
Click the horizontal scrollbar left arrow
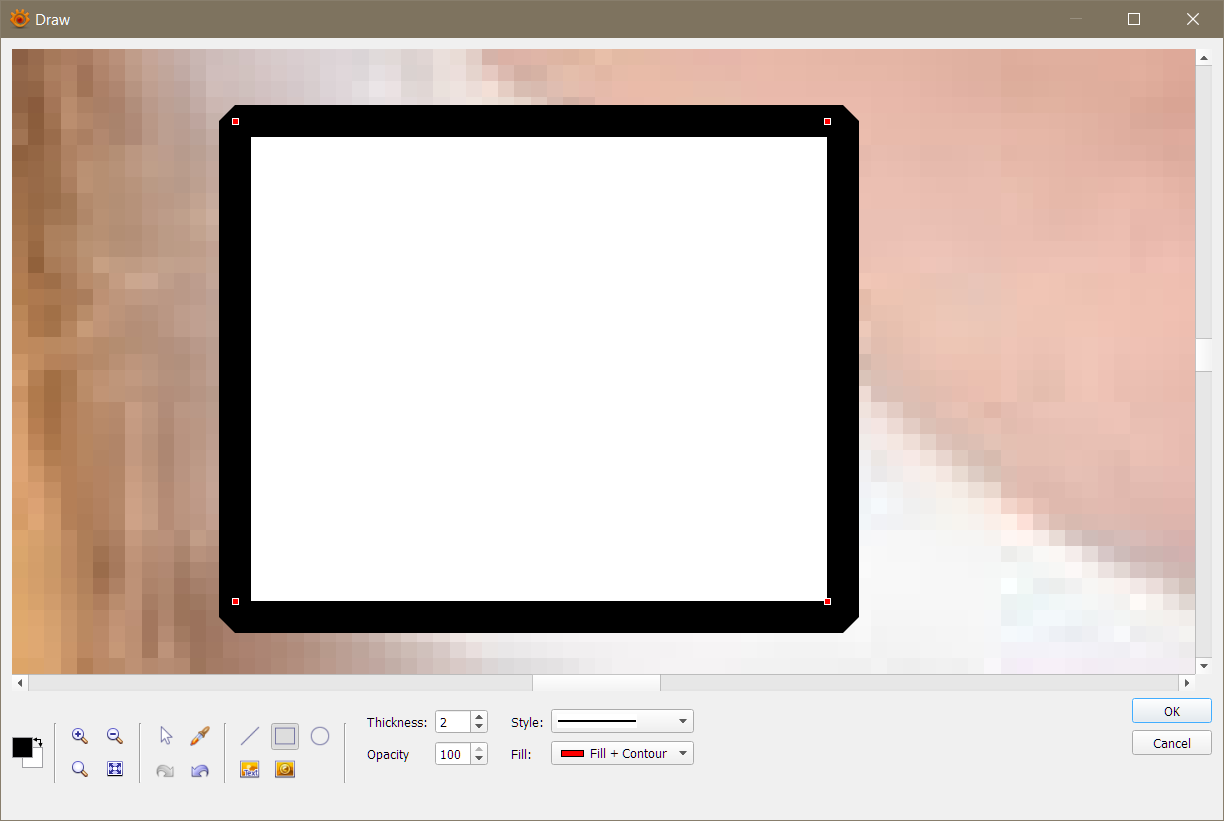click(20, 683)
